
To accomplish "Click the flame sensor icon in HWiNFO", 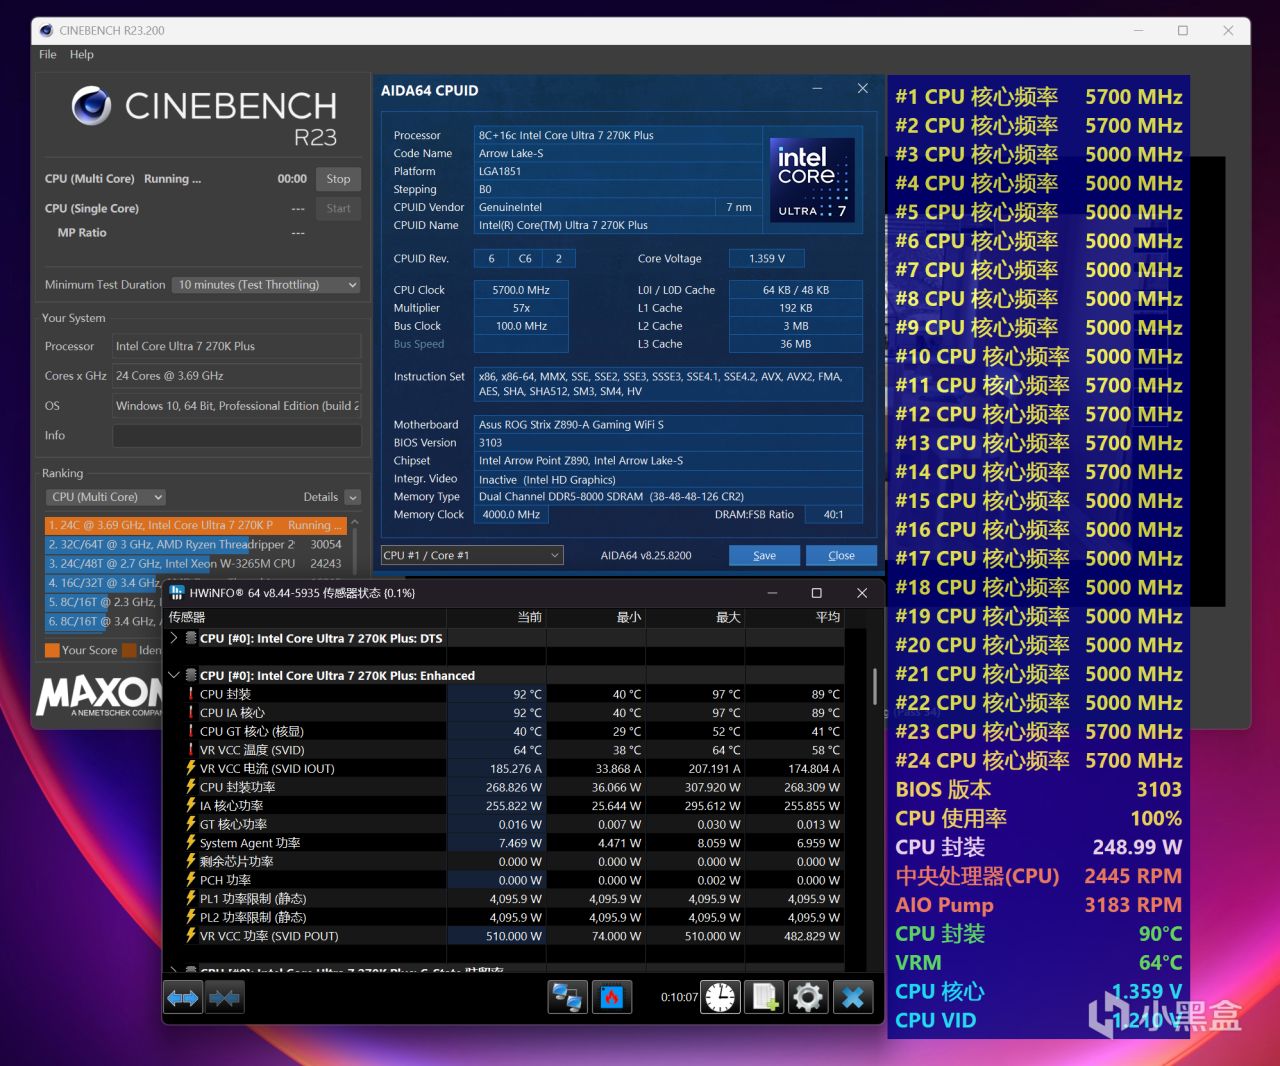I will 611,997.
